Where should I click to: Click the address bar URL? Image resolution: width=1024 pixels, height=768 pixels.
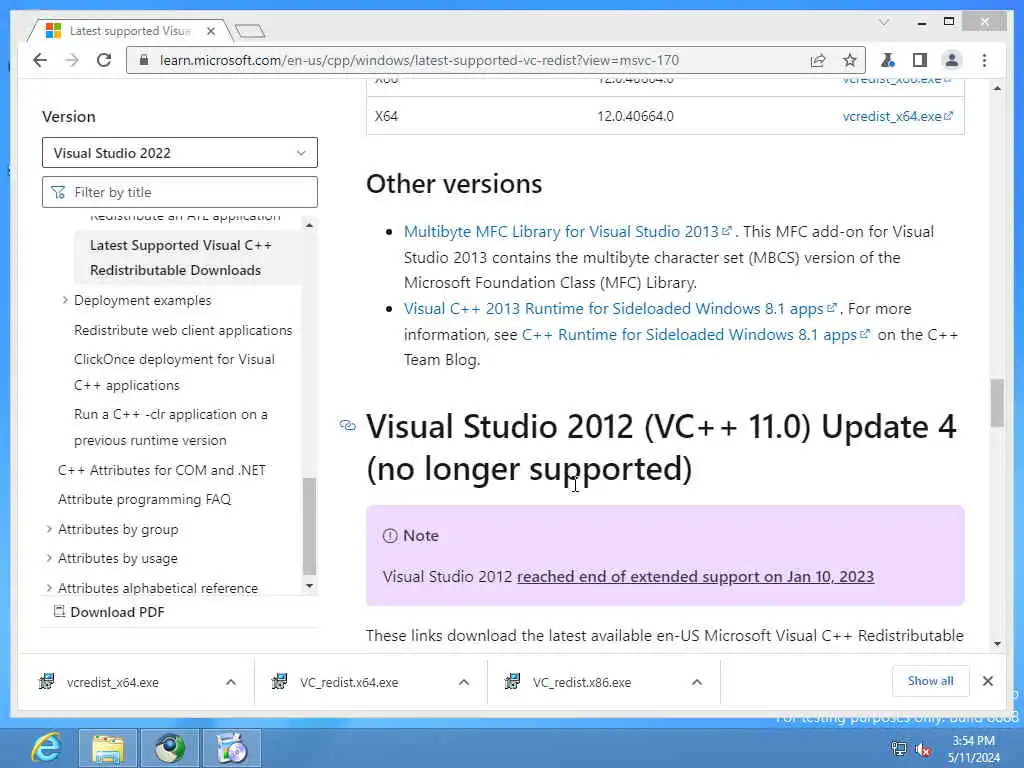419,60
